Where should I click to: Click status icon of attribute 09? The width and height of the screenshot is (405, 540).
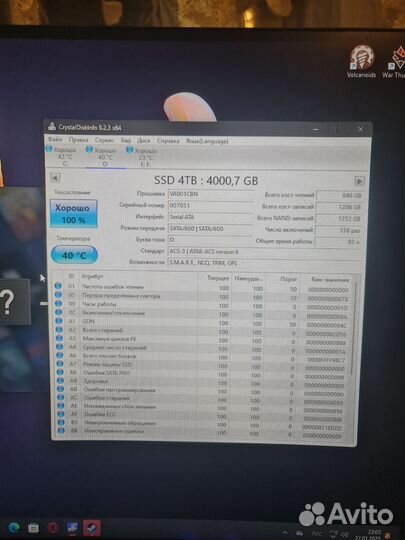click(x=58, y=303)
